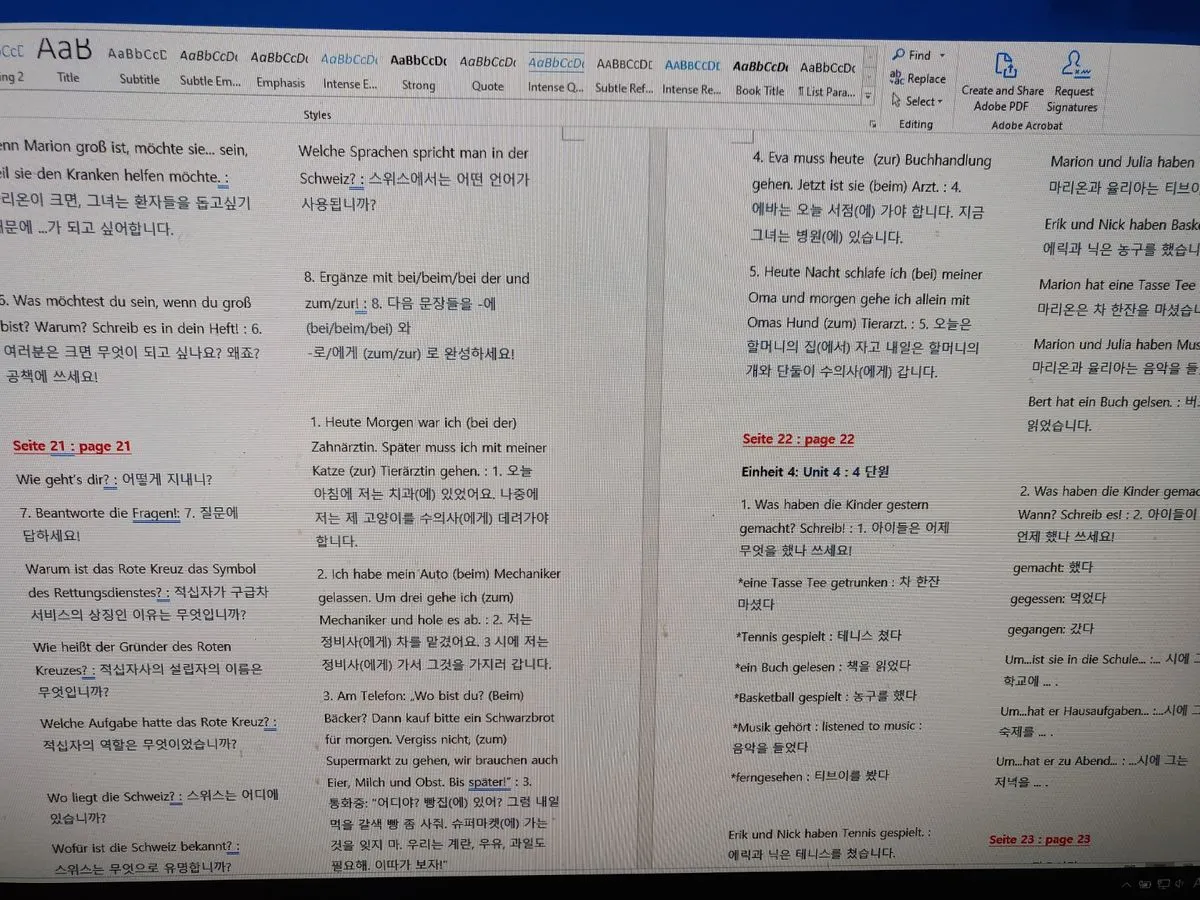This screenshot has height=900, width=1200.
Task: Open the Find dropdown arrow
Action: pyautogui.click(x=942, y=56)
